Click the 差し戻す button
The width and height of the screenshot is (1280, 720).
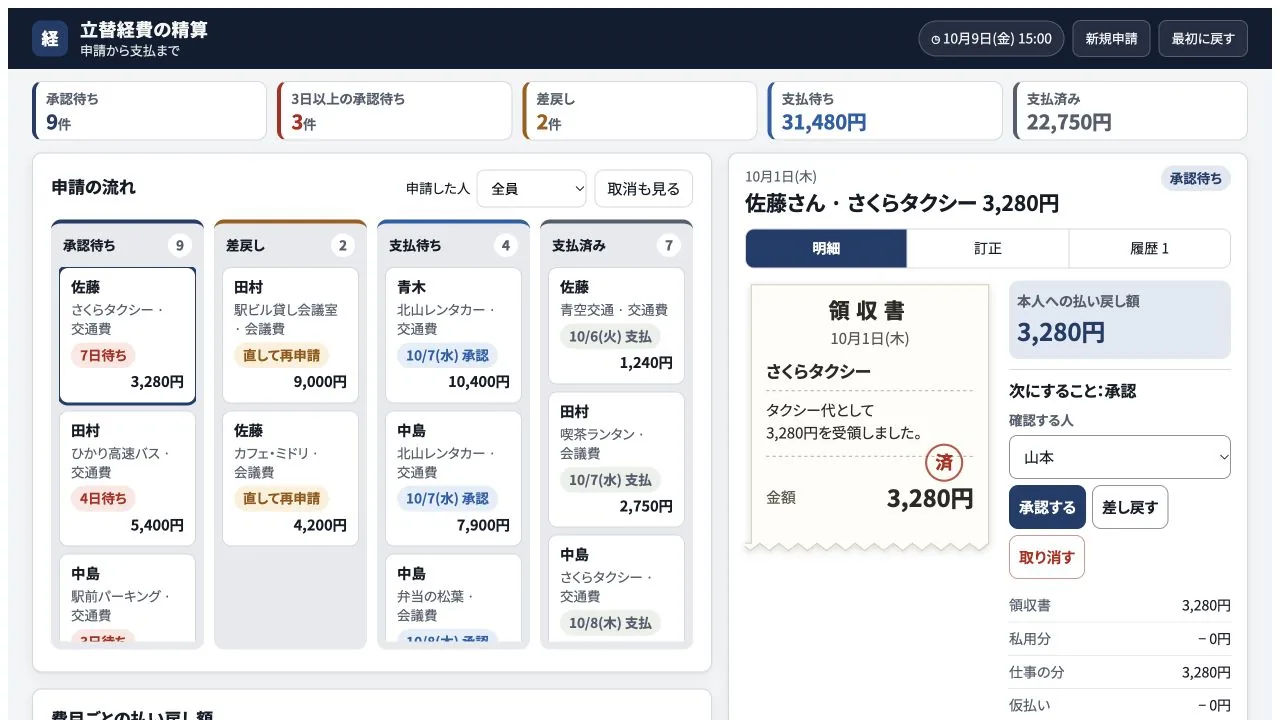click(x=1130, y=507)
